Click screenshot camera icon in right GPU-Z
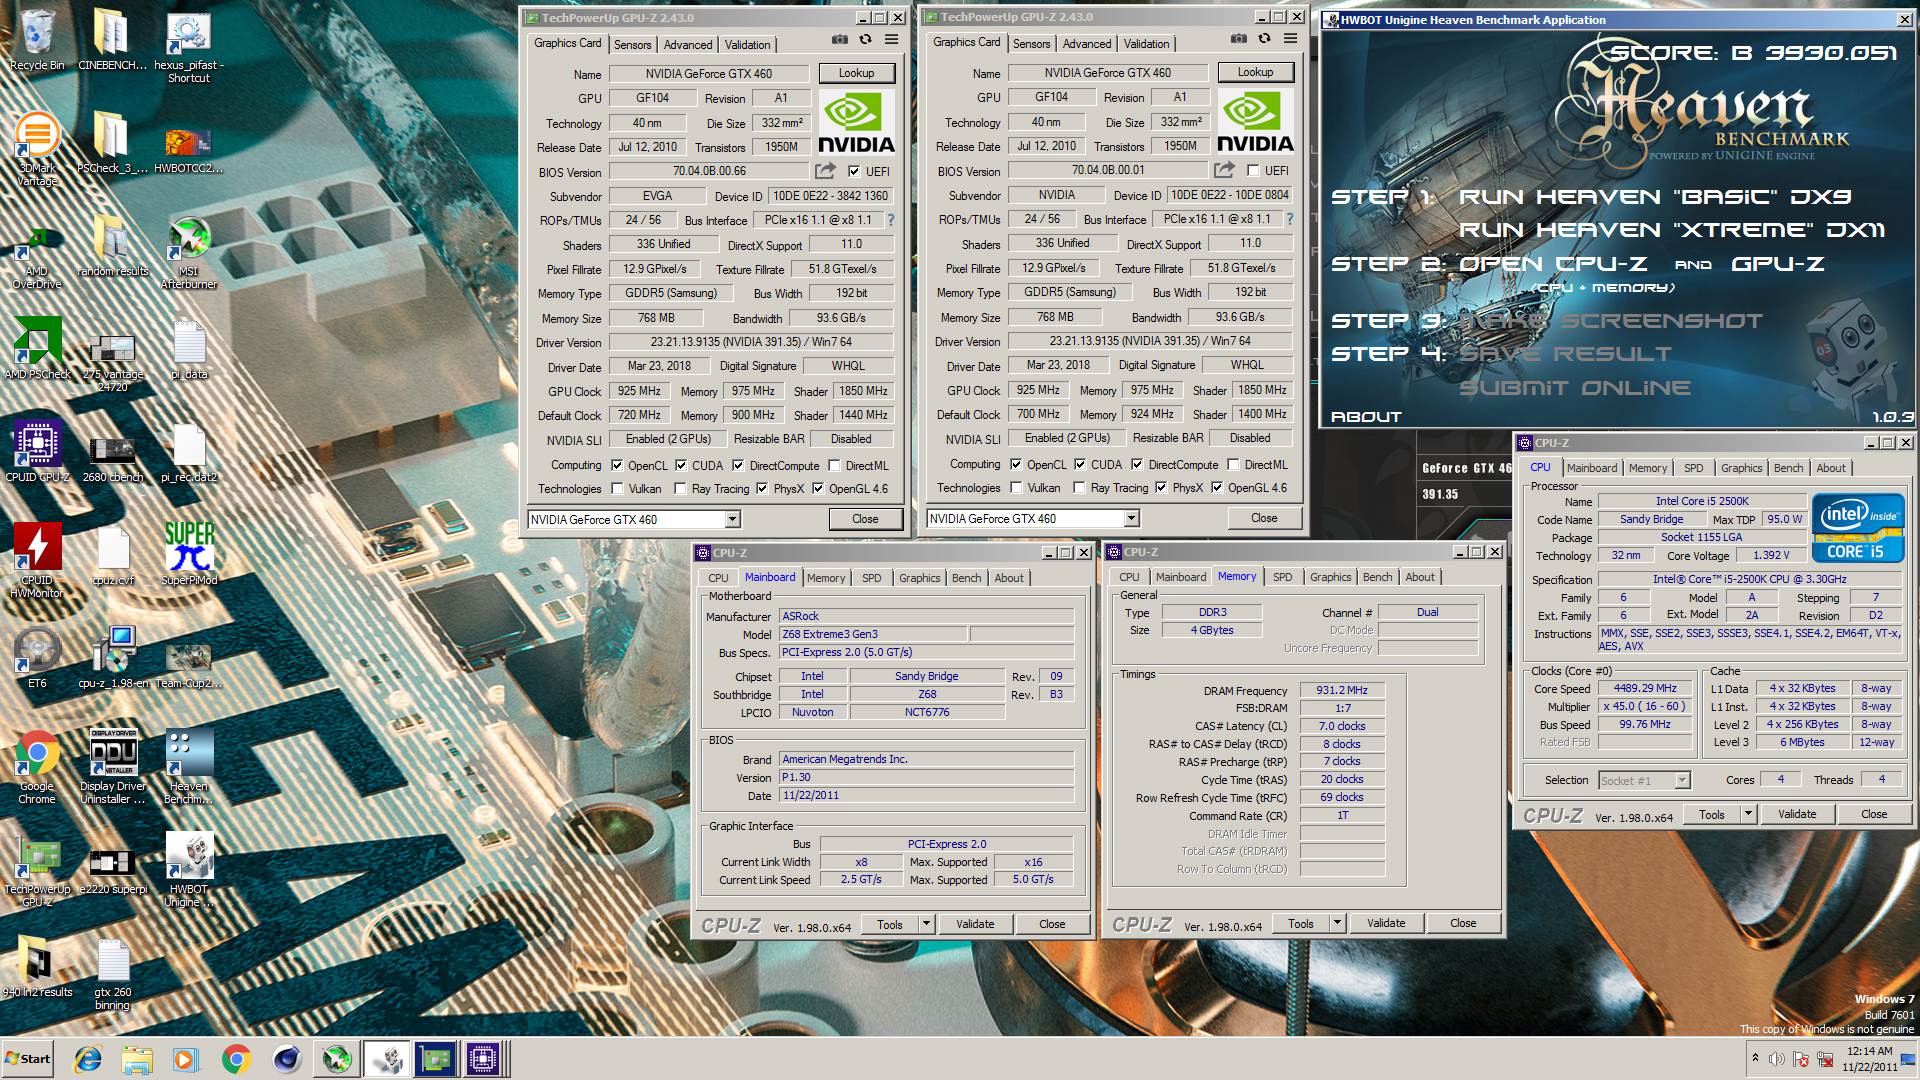 pyautogui.click(x=1239, y=39)
